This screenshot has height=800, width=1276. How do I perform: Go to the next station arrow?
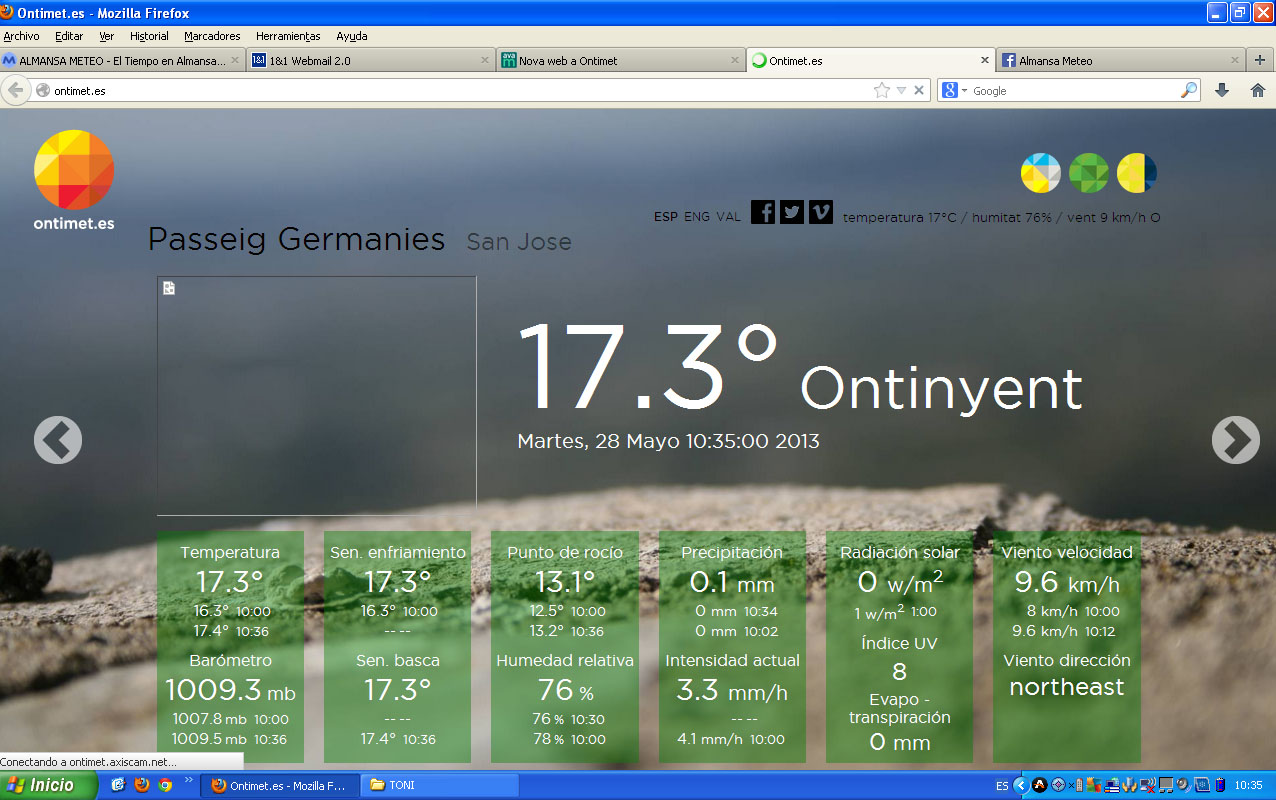click(1235, 440)
